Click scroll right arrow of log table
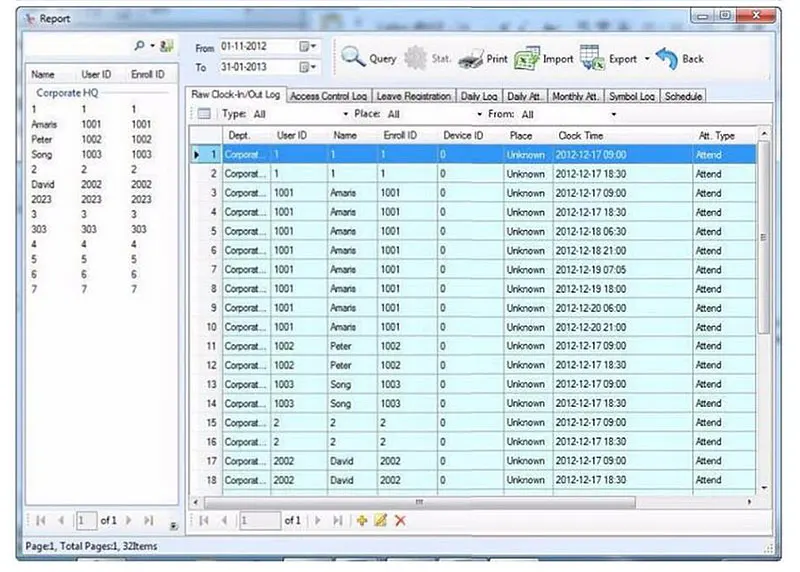 (749, 502)
